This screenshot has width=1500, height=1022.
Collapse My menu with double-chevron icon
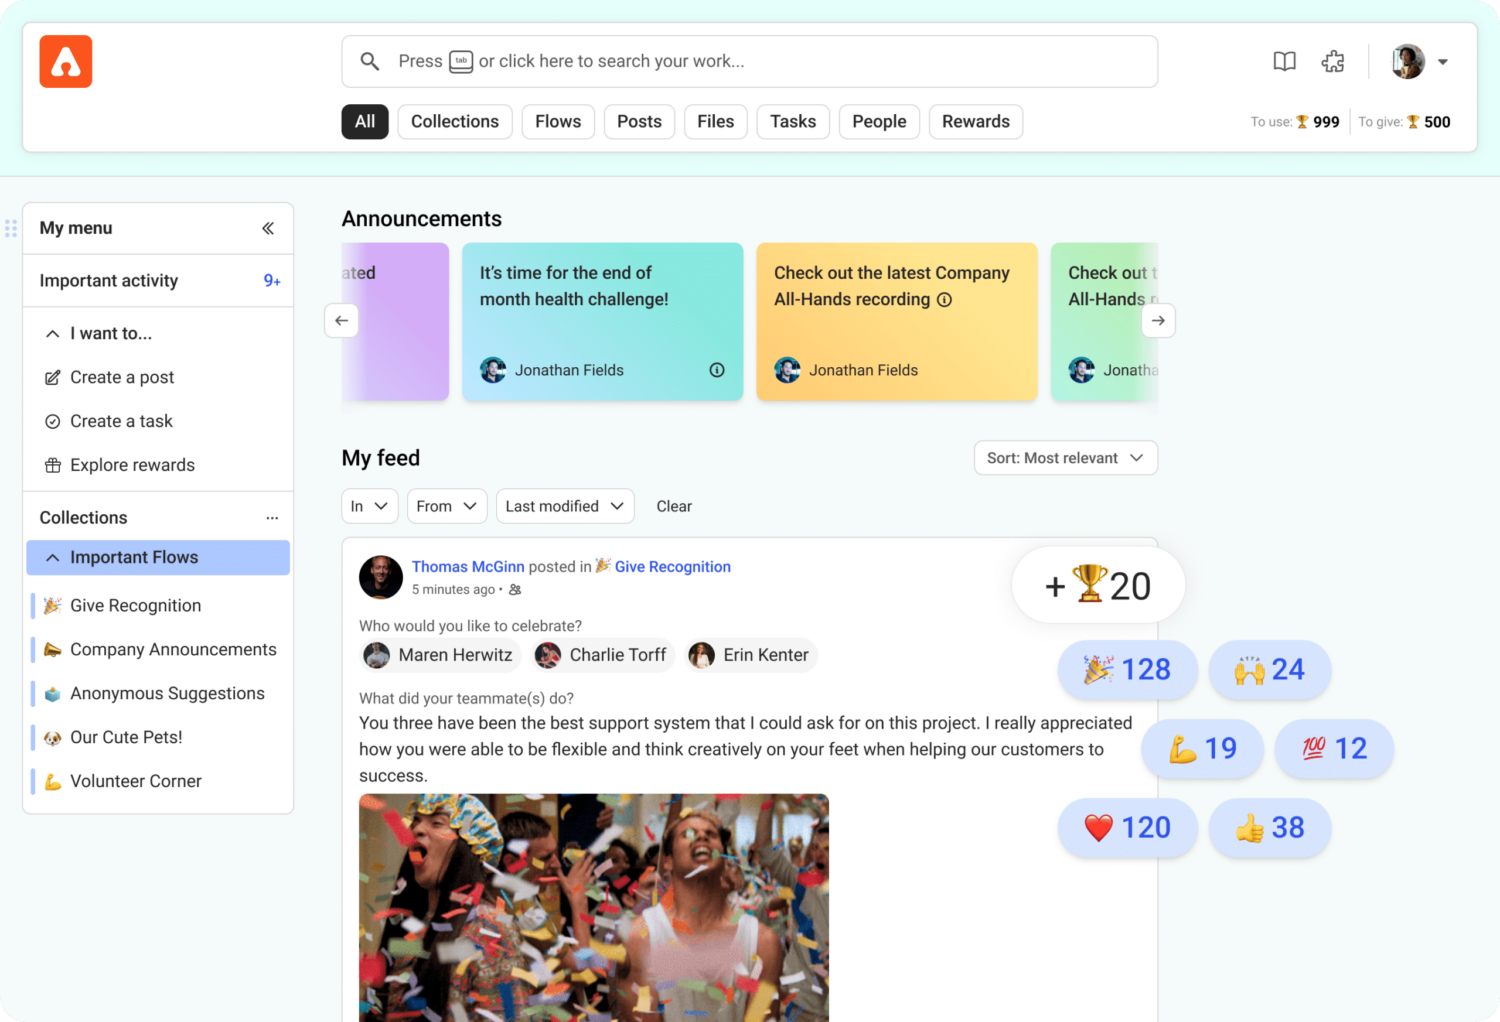click(268, 228)
